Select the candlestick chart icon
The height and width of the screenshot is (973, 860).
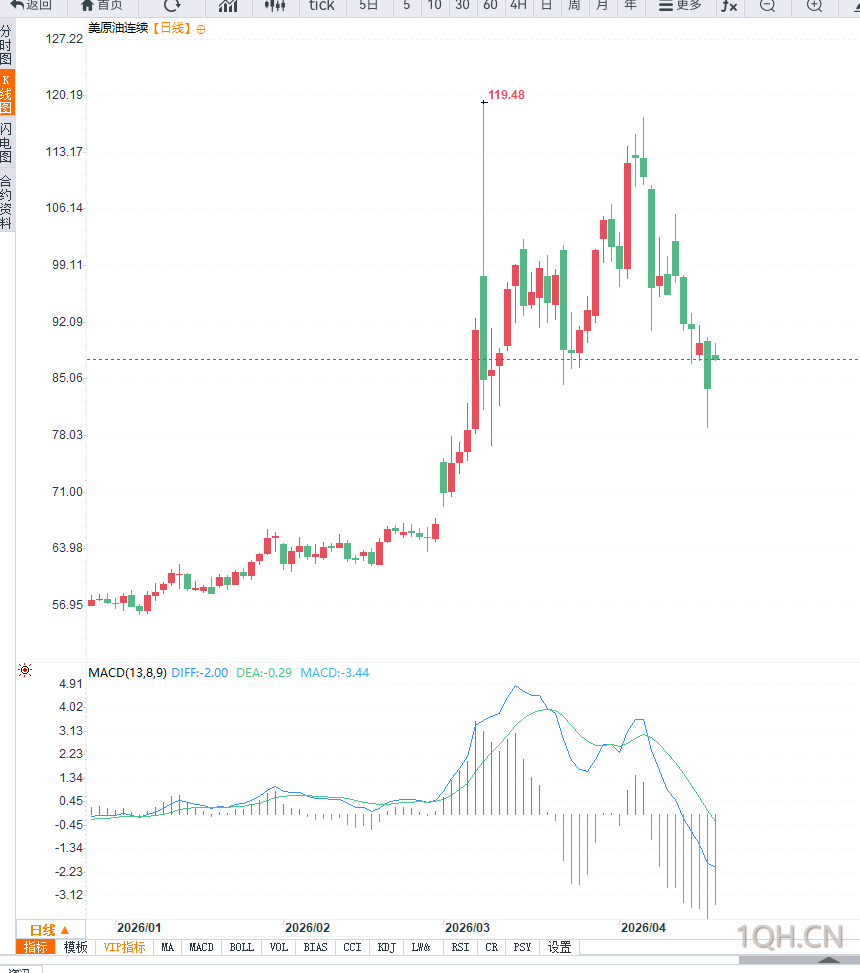(275, 5)
